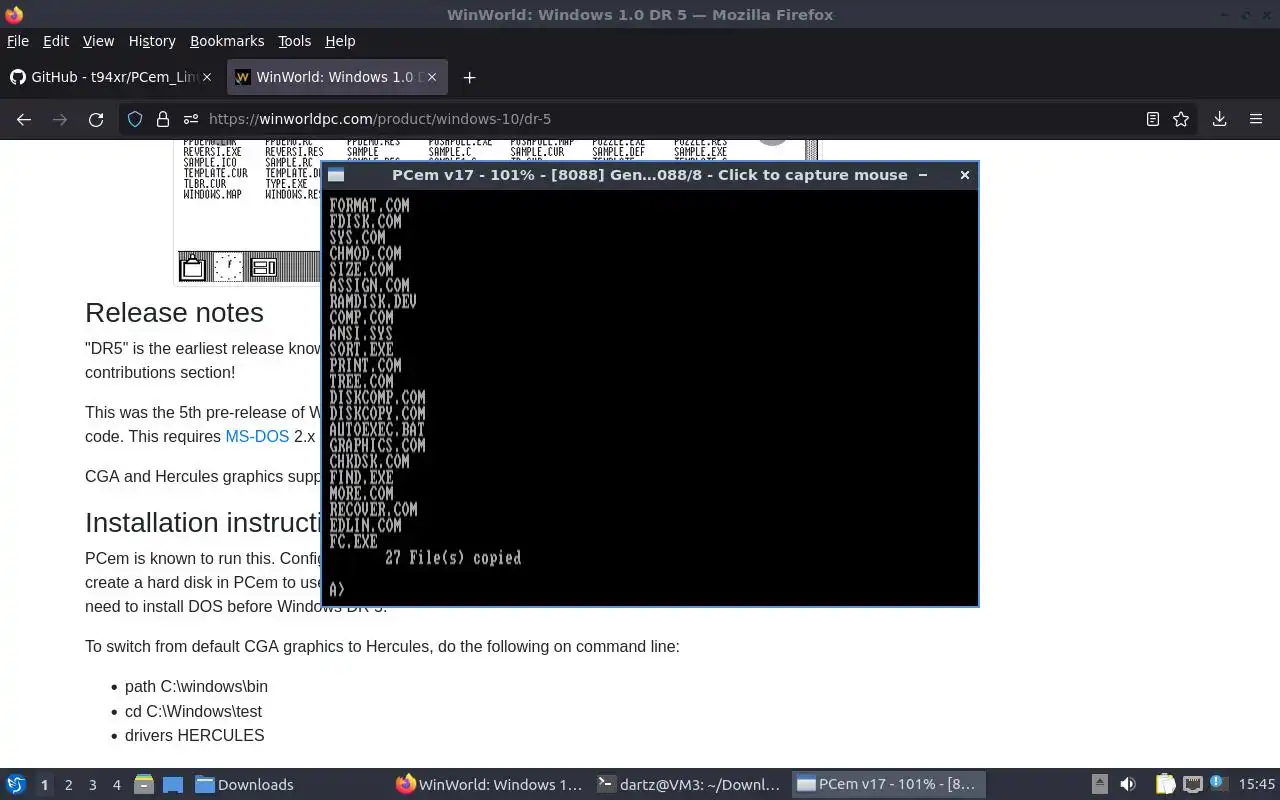Close the WinWorld Windows 1.0 tab
The width and height of the screenshot is (1280, 800).
(x=432, y=77)
